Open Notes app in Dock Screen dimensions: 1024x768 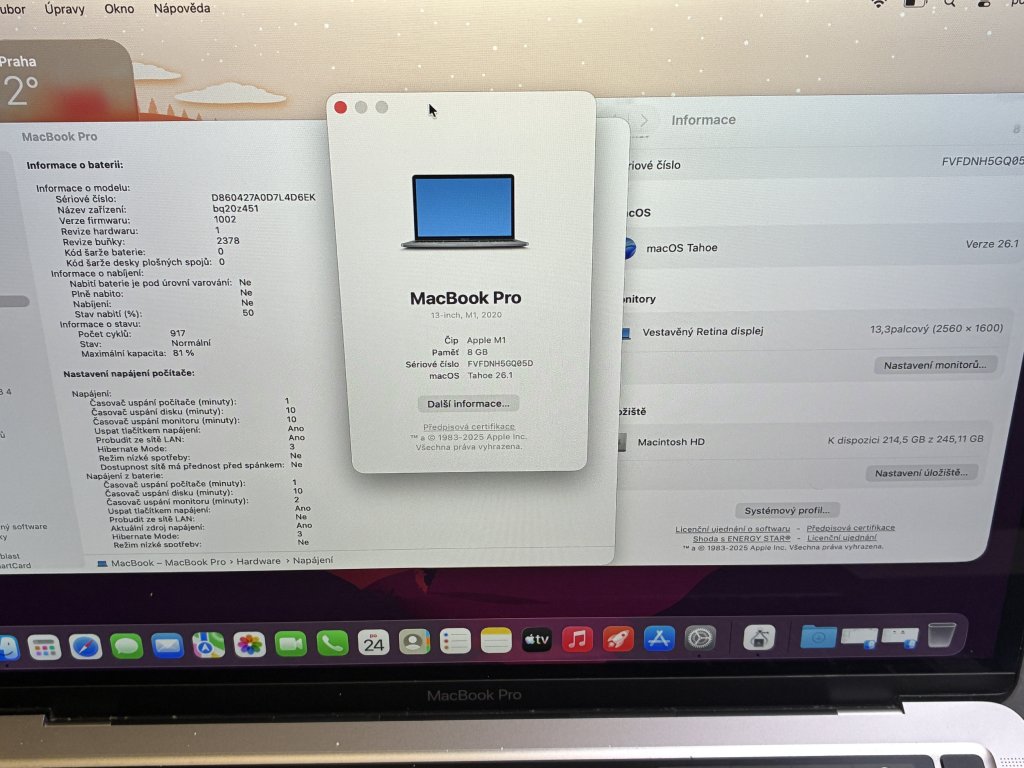pyautogui.click(x=496, y=641)
